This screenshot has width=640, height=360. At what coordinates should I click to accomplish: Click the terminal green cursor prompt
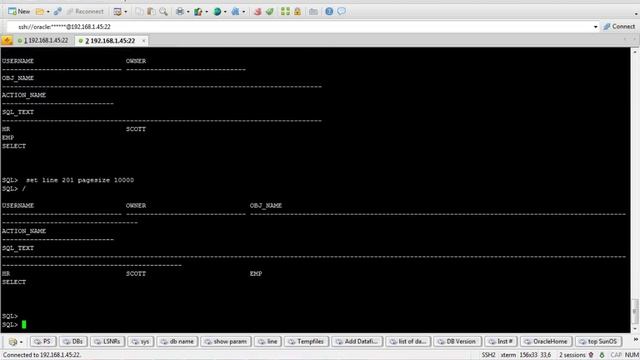coord(24,324)
